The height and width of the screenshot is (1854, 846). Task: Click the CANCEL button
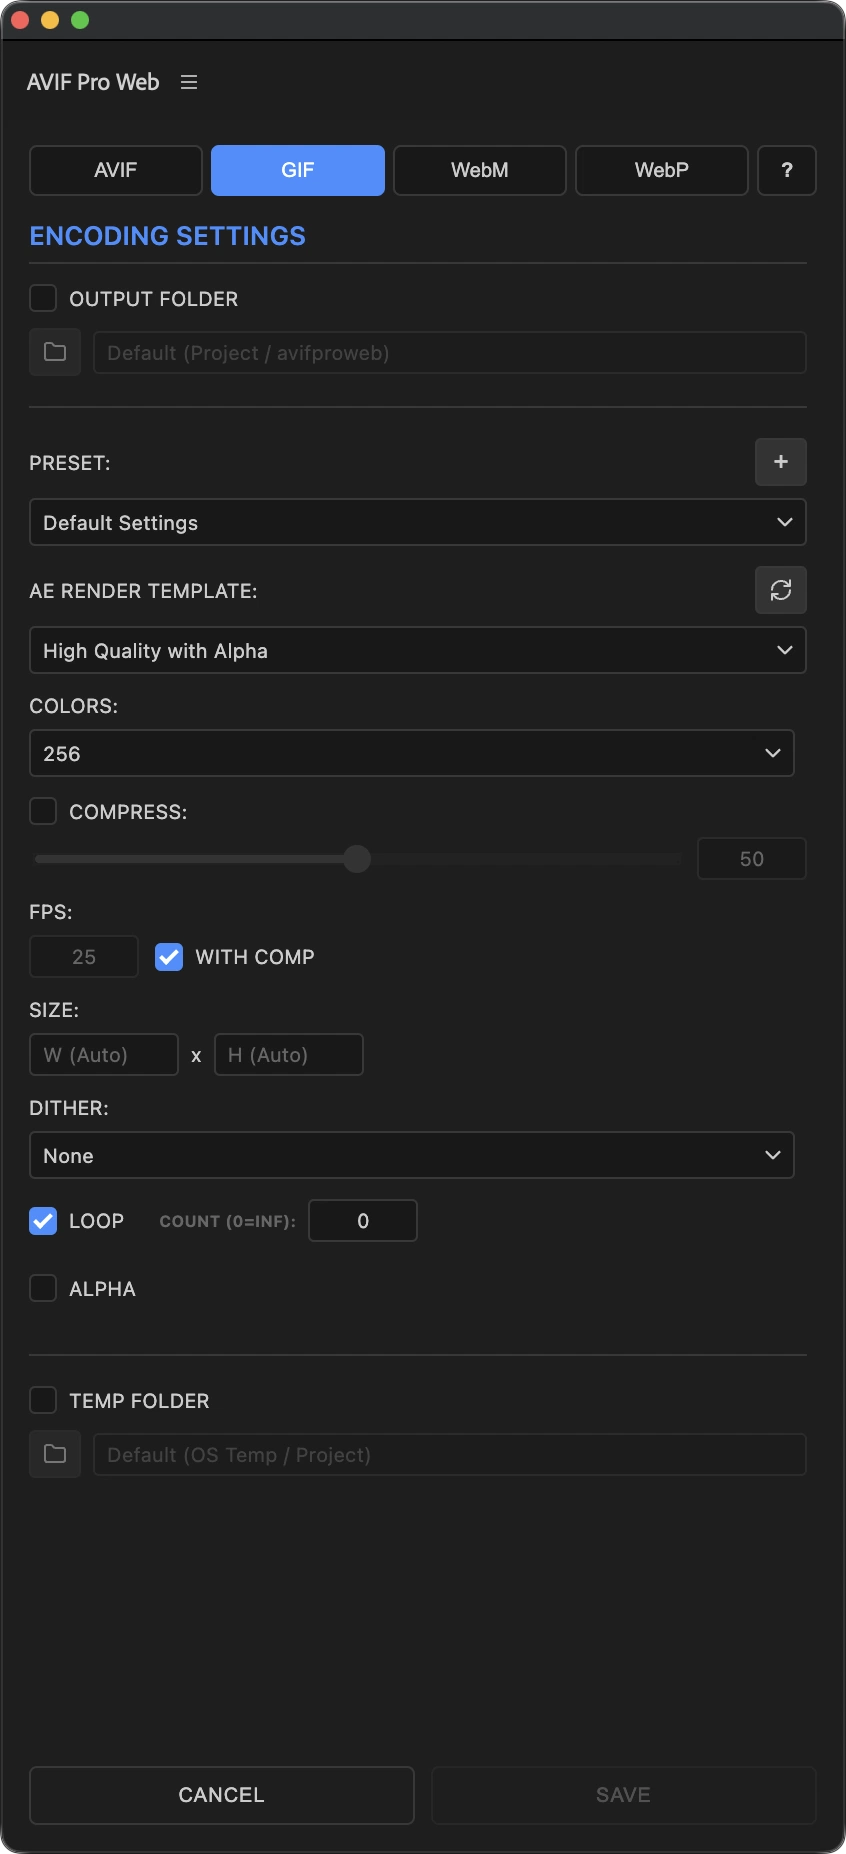point(222,1795)
